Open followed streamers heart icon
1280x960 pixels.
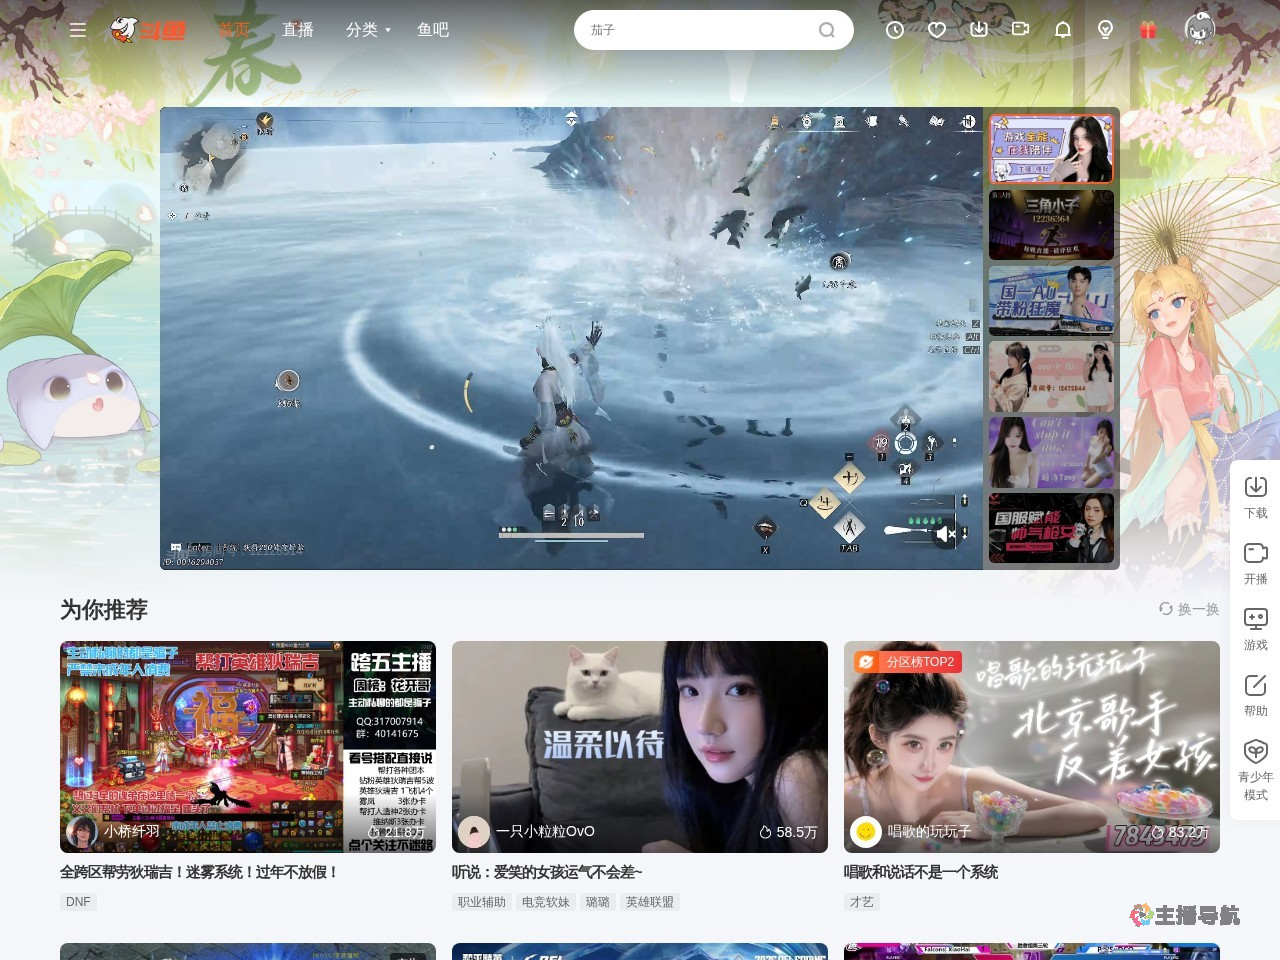pos(937,30)
